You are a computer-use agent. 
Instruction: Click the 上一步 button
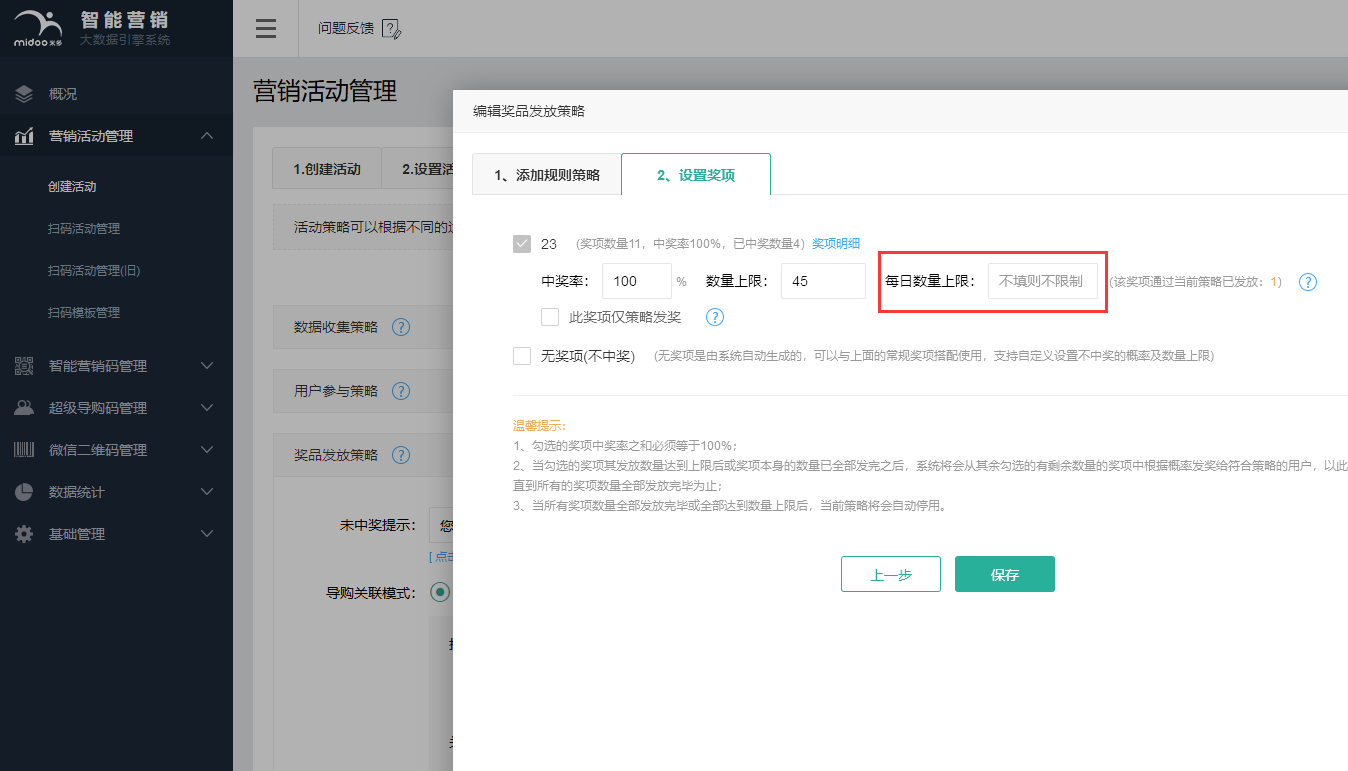891,574
